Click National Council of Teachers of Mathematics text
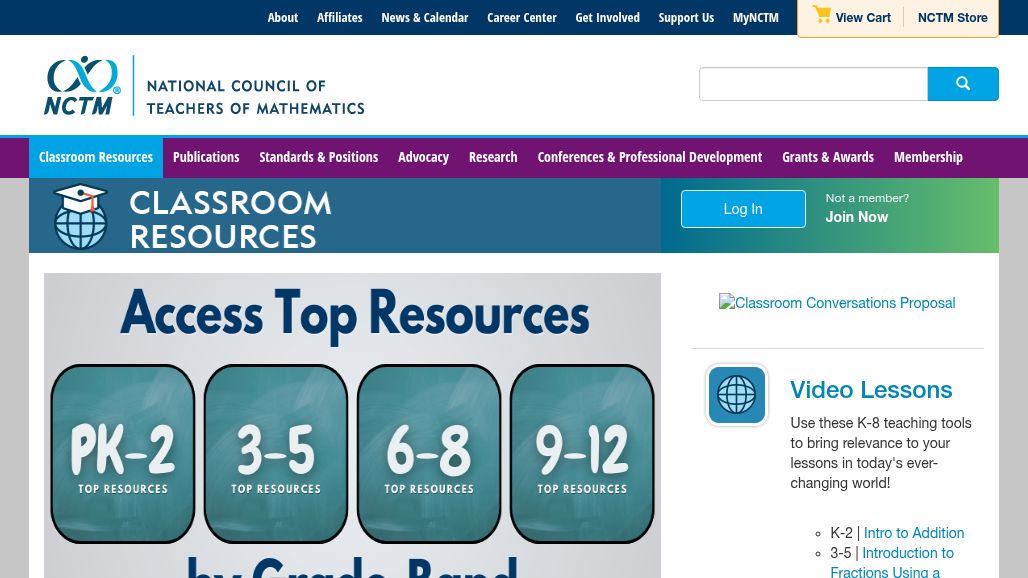This screenshot has height=578, width=1028. click(255, 97)
